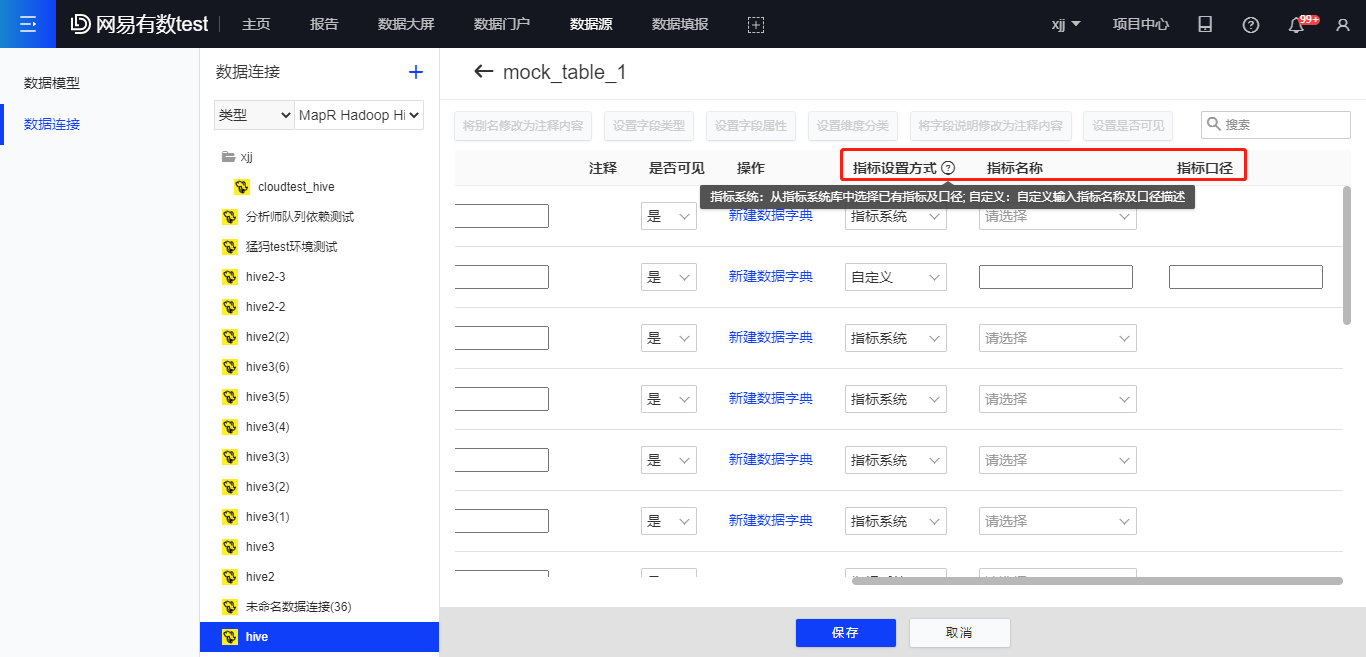Click the user profile icon at top right
This screenshot has height=657, width=1366.
pos(1343,25)
